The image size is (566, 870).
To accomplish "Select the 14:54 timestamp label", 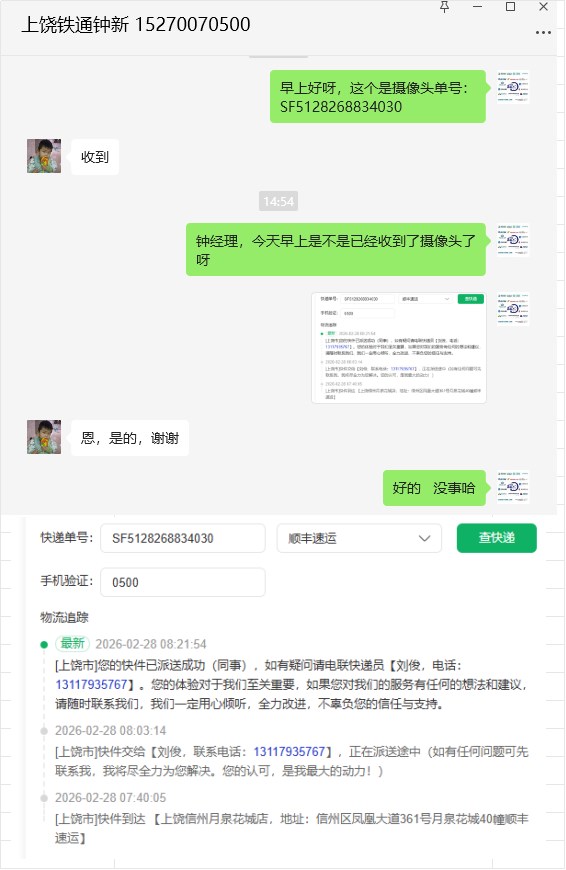I will pyautogui.click(x=279, y=201).
